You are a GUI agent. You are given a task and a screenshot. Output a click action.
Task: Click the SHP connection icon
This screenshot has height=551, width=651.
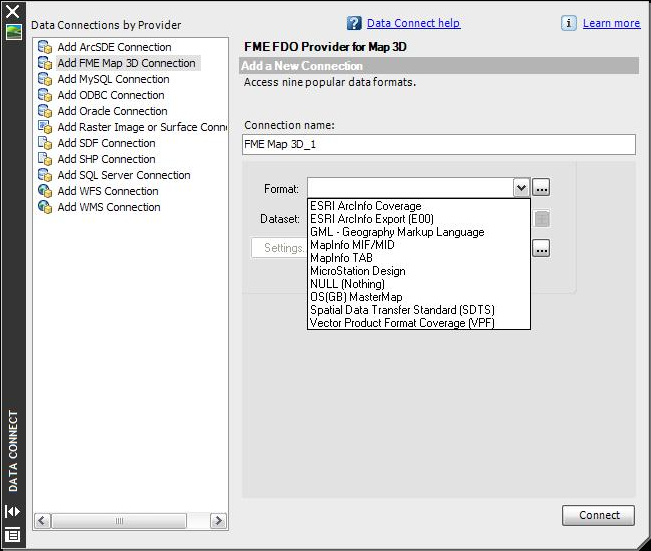pos(45,159)
